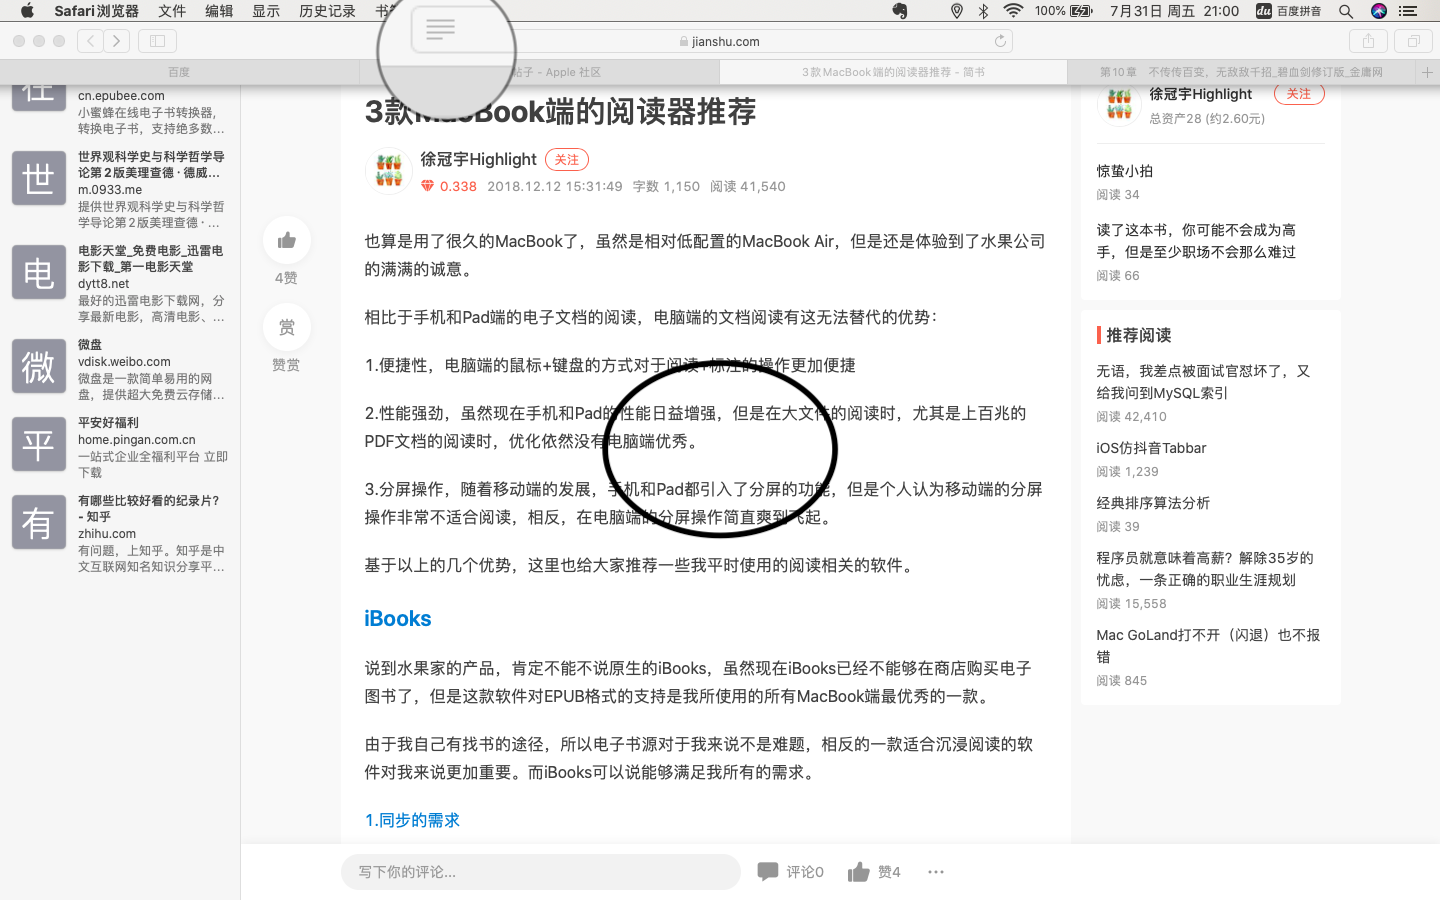Click the comment input field 写下你的评论
Screen dimensions: 1440x900
click(540, 872)
